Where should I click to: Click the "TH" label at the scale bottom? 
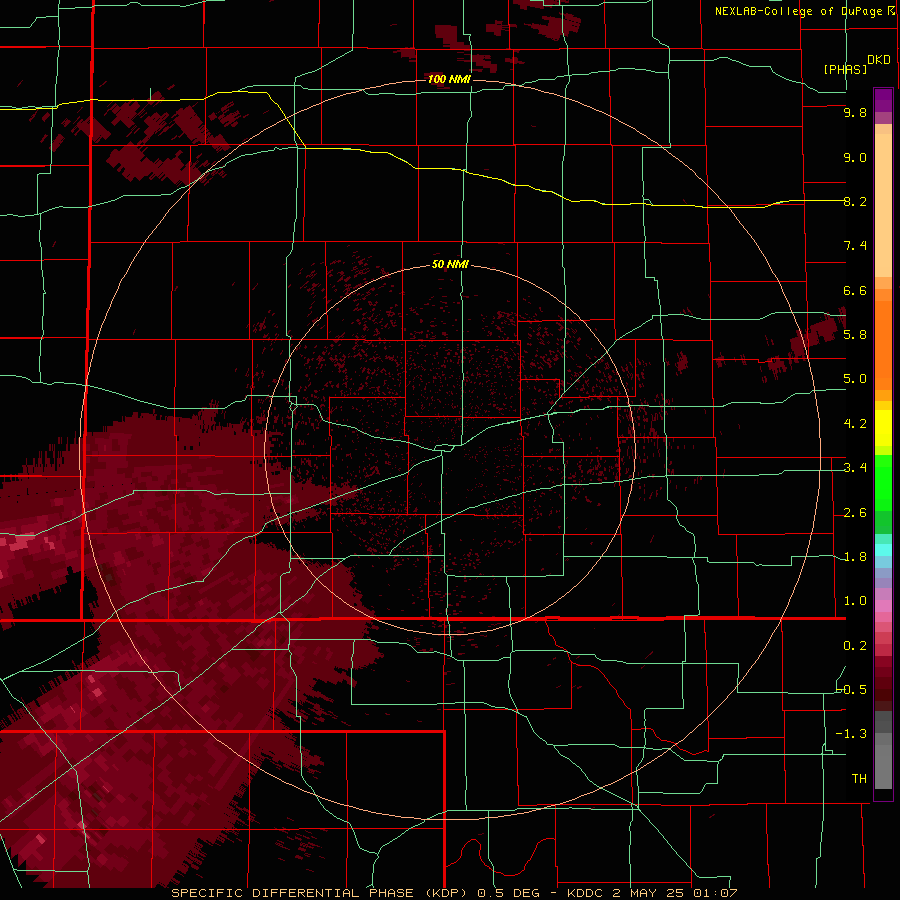point(859,779)
